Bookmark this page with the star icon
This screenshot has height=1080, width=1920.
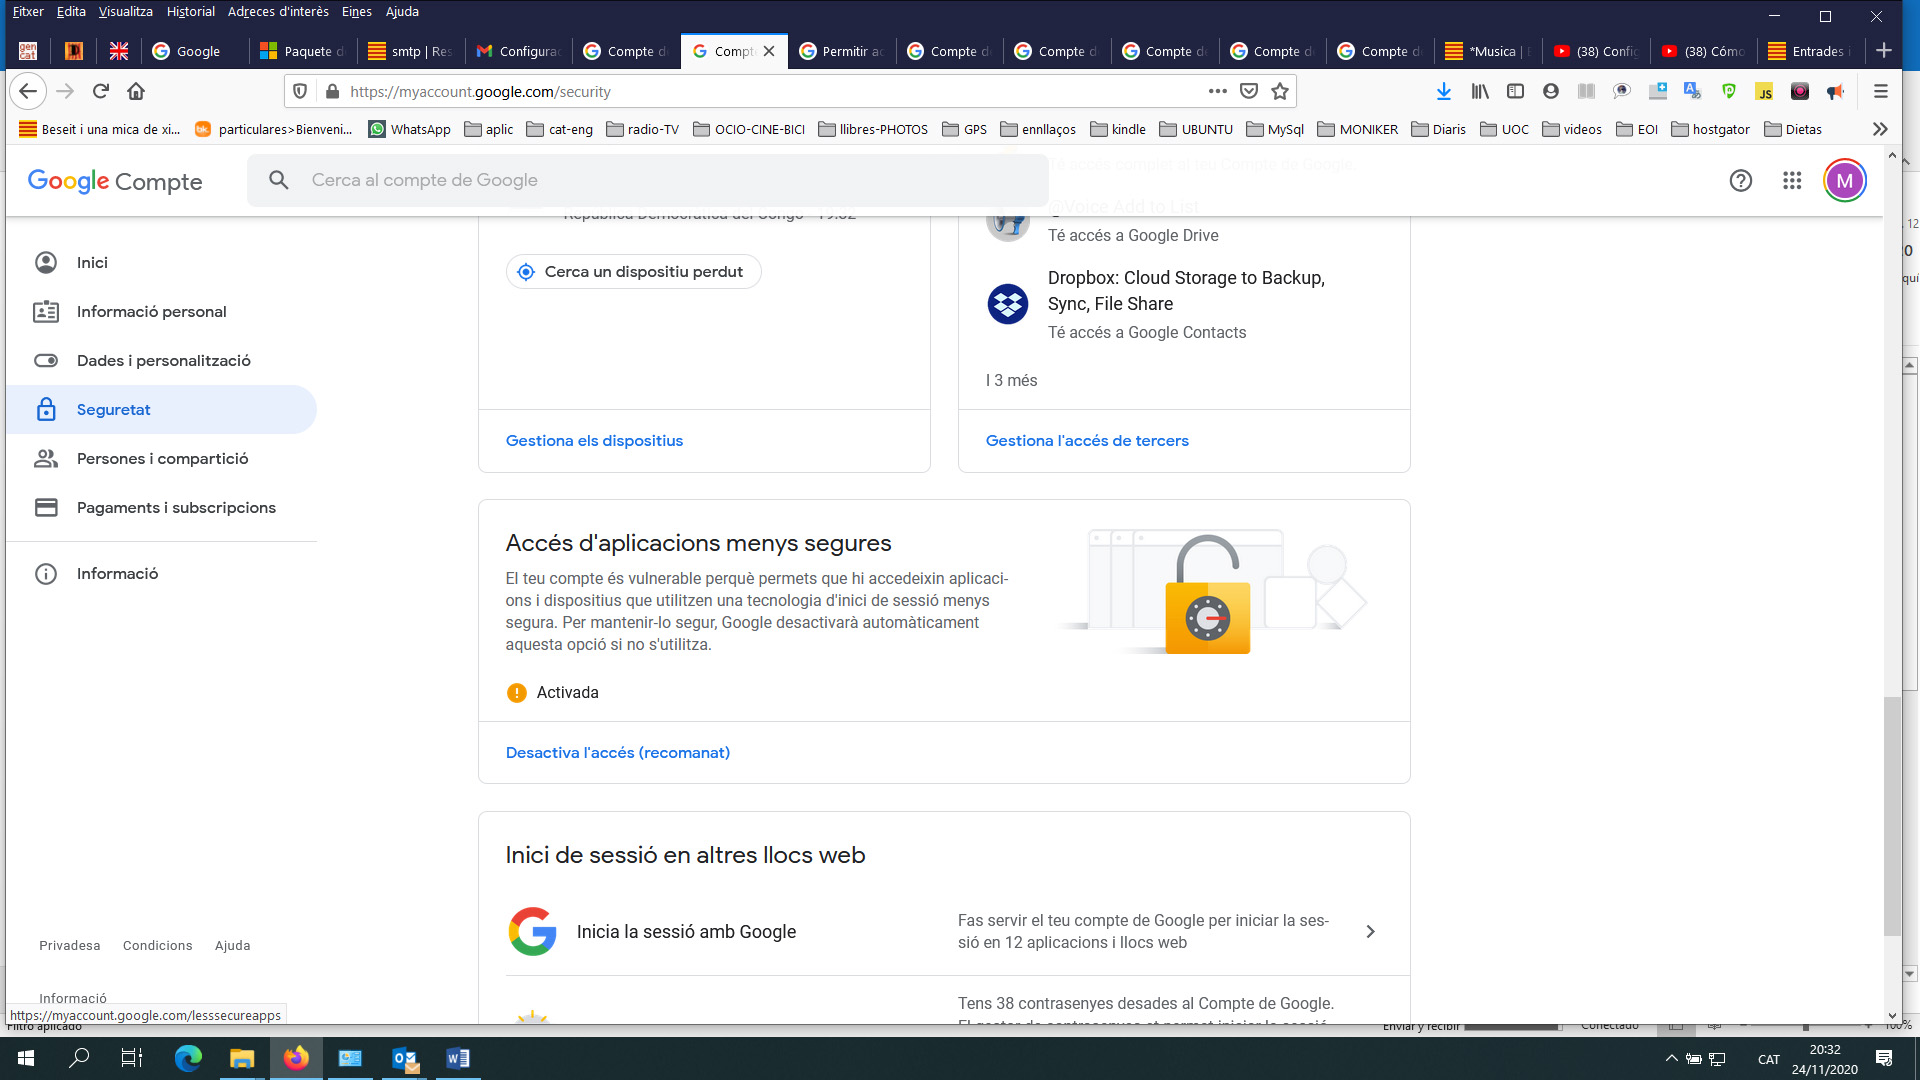click(1279, 91)
